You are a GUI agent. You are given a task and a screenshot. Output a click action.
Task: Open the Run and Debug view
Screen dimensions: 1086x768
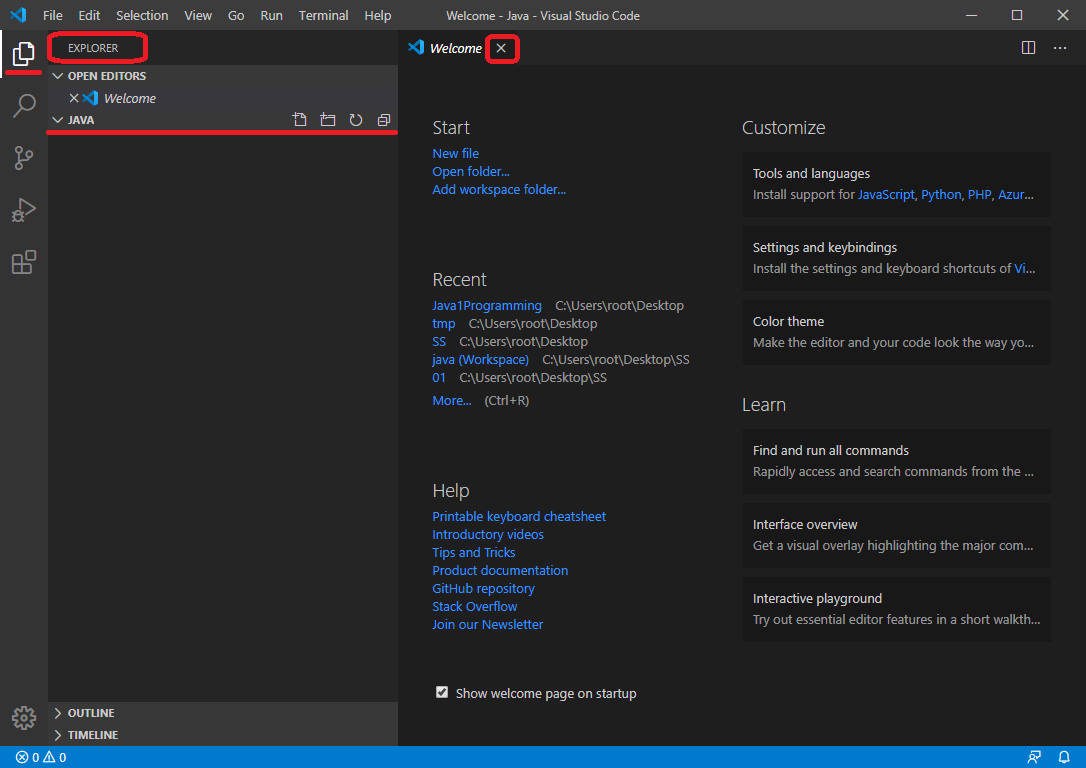(24, 210)
